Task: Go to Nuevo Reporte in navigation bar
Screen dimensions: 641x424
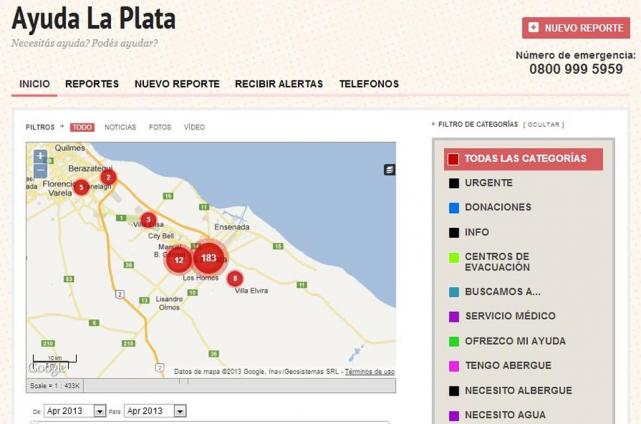Action: [177, 84]
